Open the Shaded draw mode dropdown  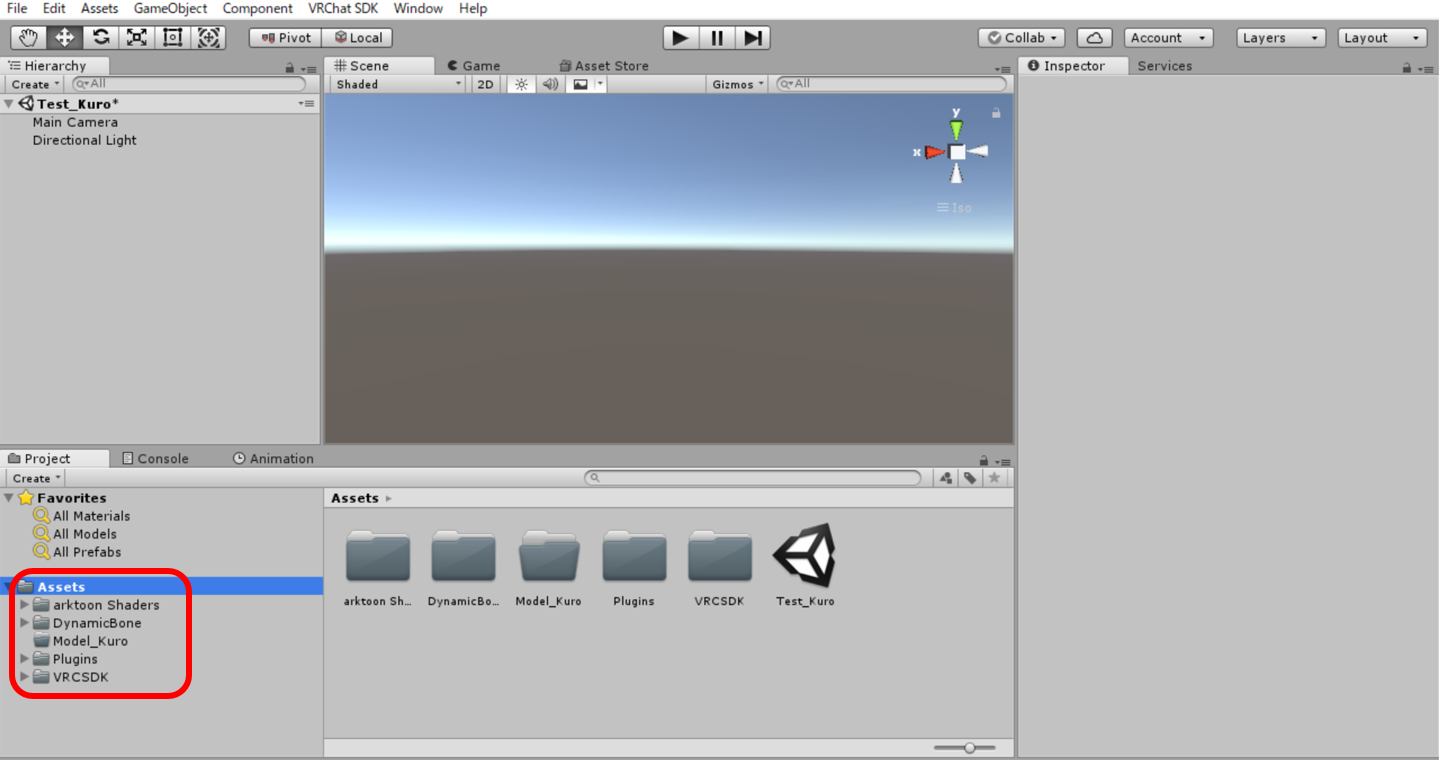398,85
